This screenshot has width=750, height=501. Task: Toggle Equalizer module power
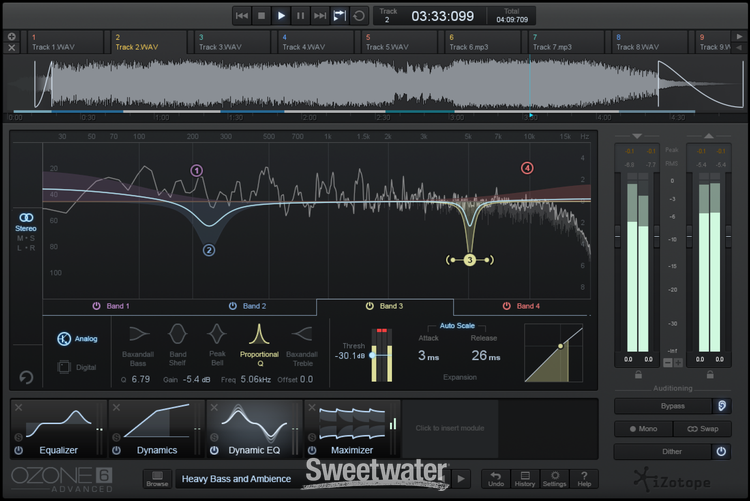click(x=19, y=450)
